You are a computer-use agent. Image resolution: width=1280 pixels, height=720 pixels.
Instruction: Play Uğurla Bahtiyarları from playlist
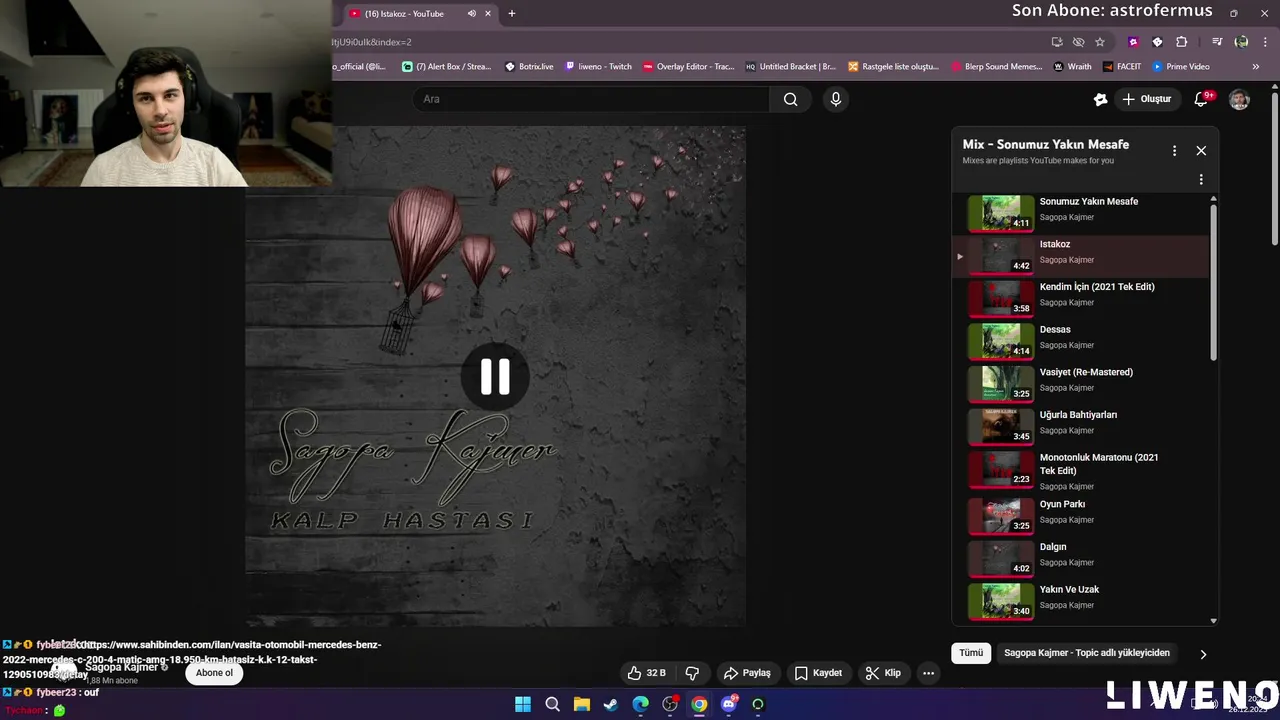coord(1082,425)
